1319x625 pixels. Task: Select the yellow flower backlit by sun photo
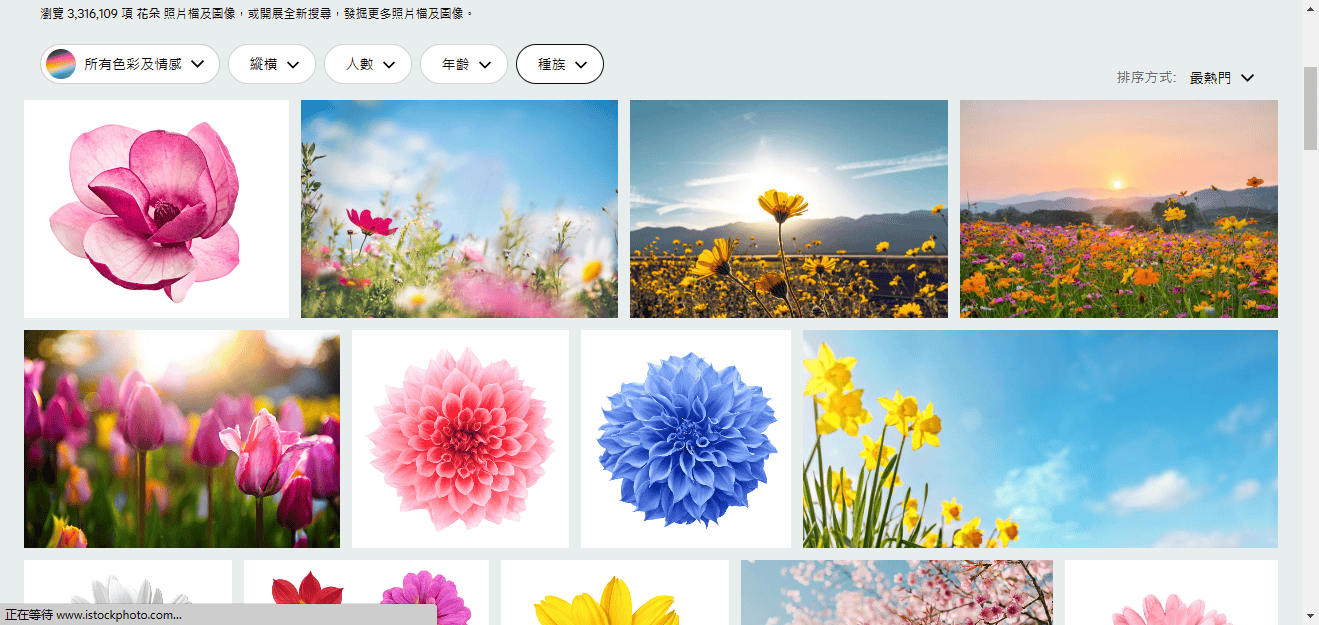[788, 208]
